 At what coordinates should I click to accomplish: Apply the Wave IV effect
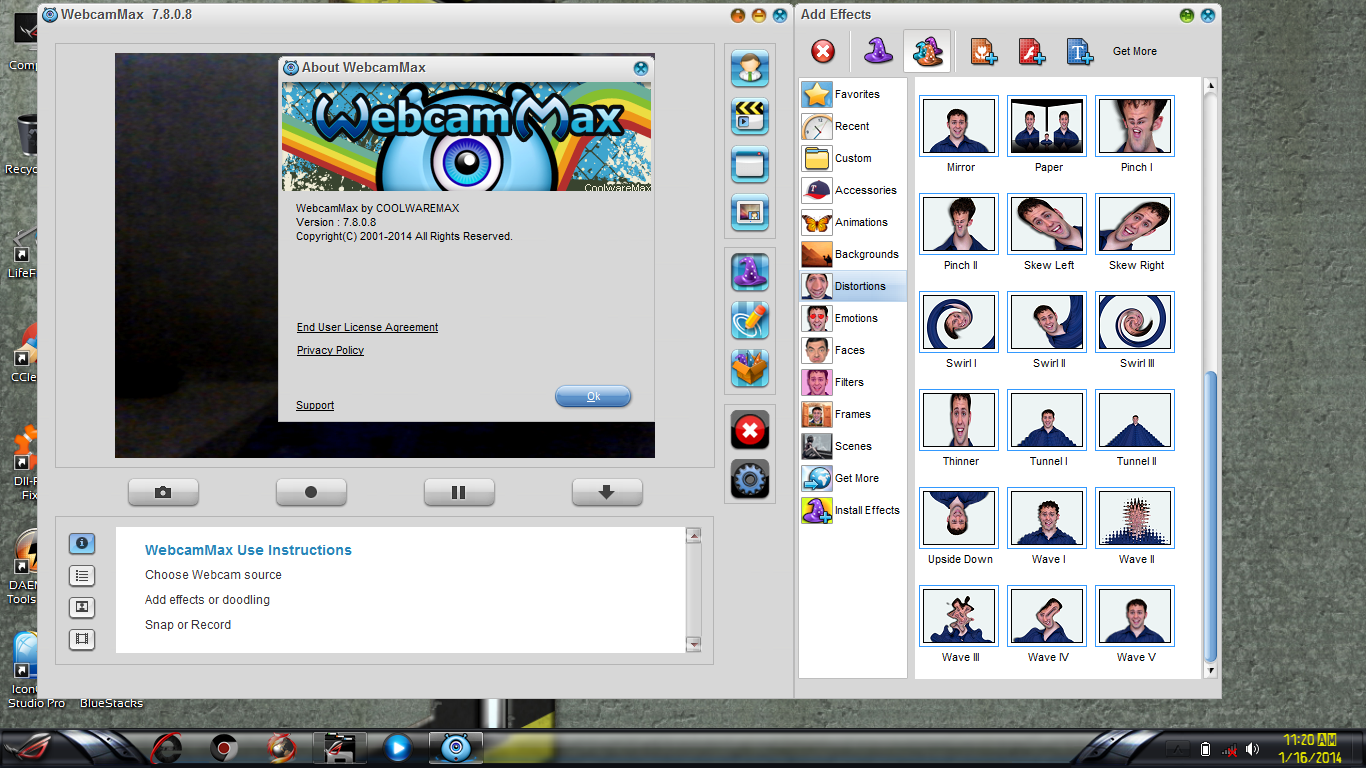(1047, 616)
